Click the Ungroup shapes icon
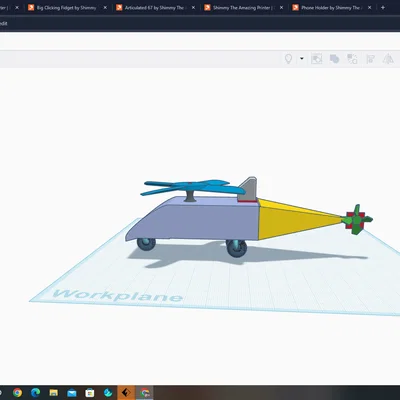400x400 pixels. click(352, 59)
